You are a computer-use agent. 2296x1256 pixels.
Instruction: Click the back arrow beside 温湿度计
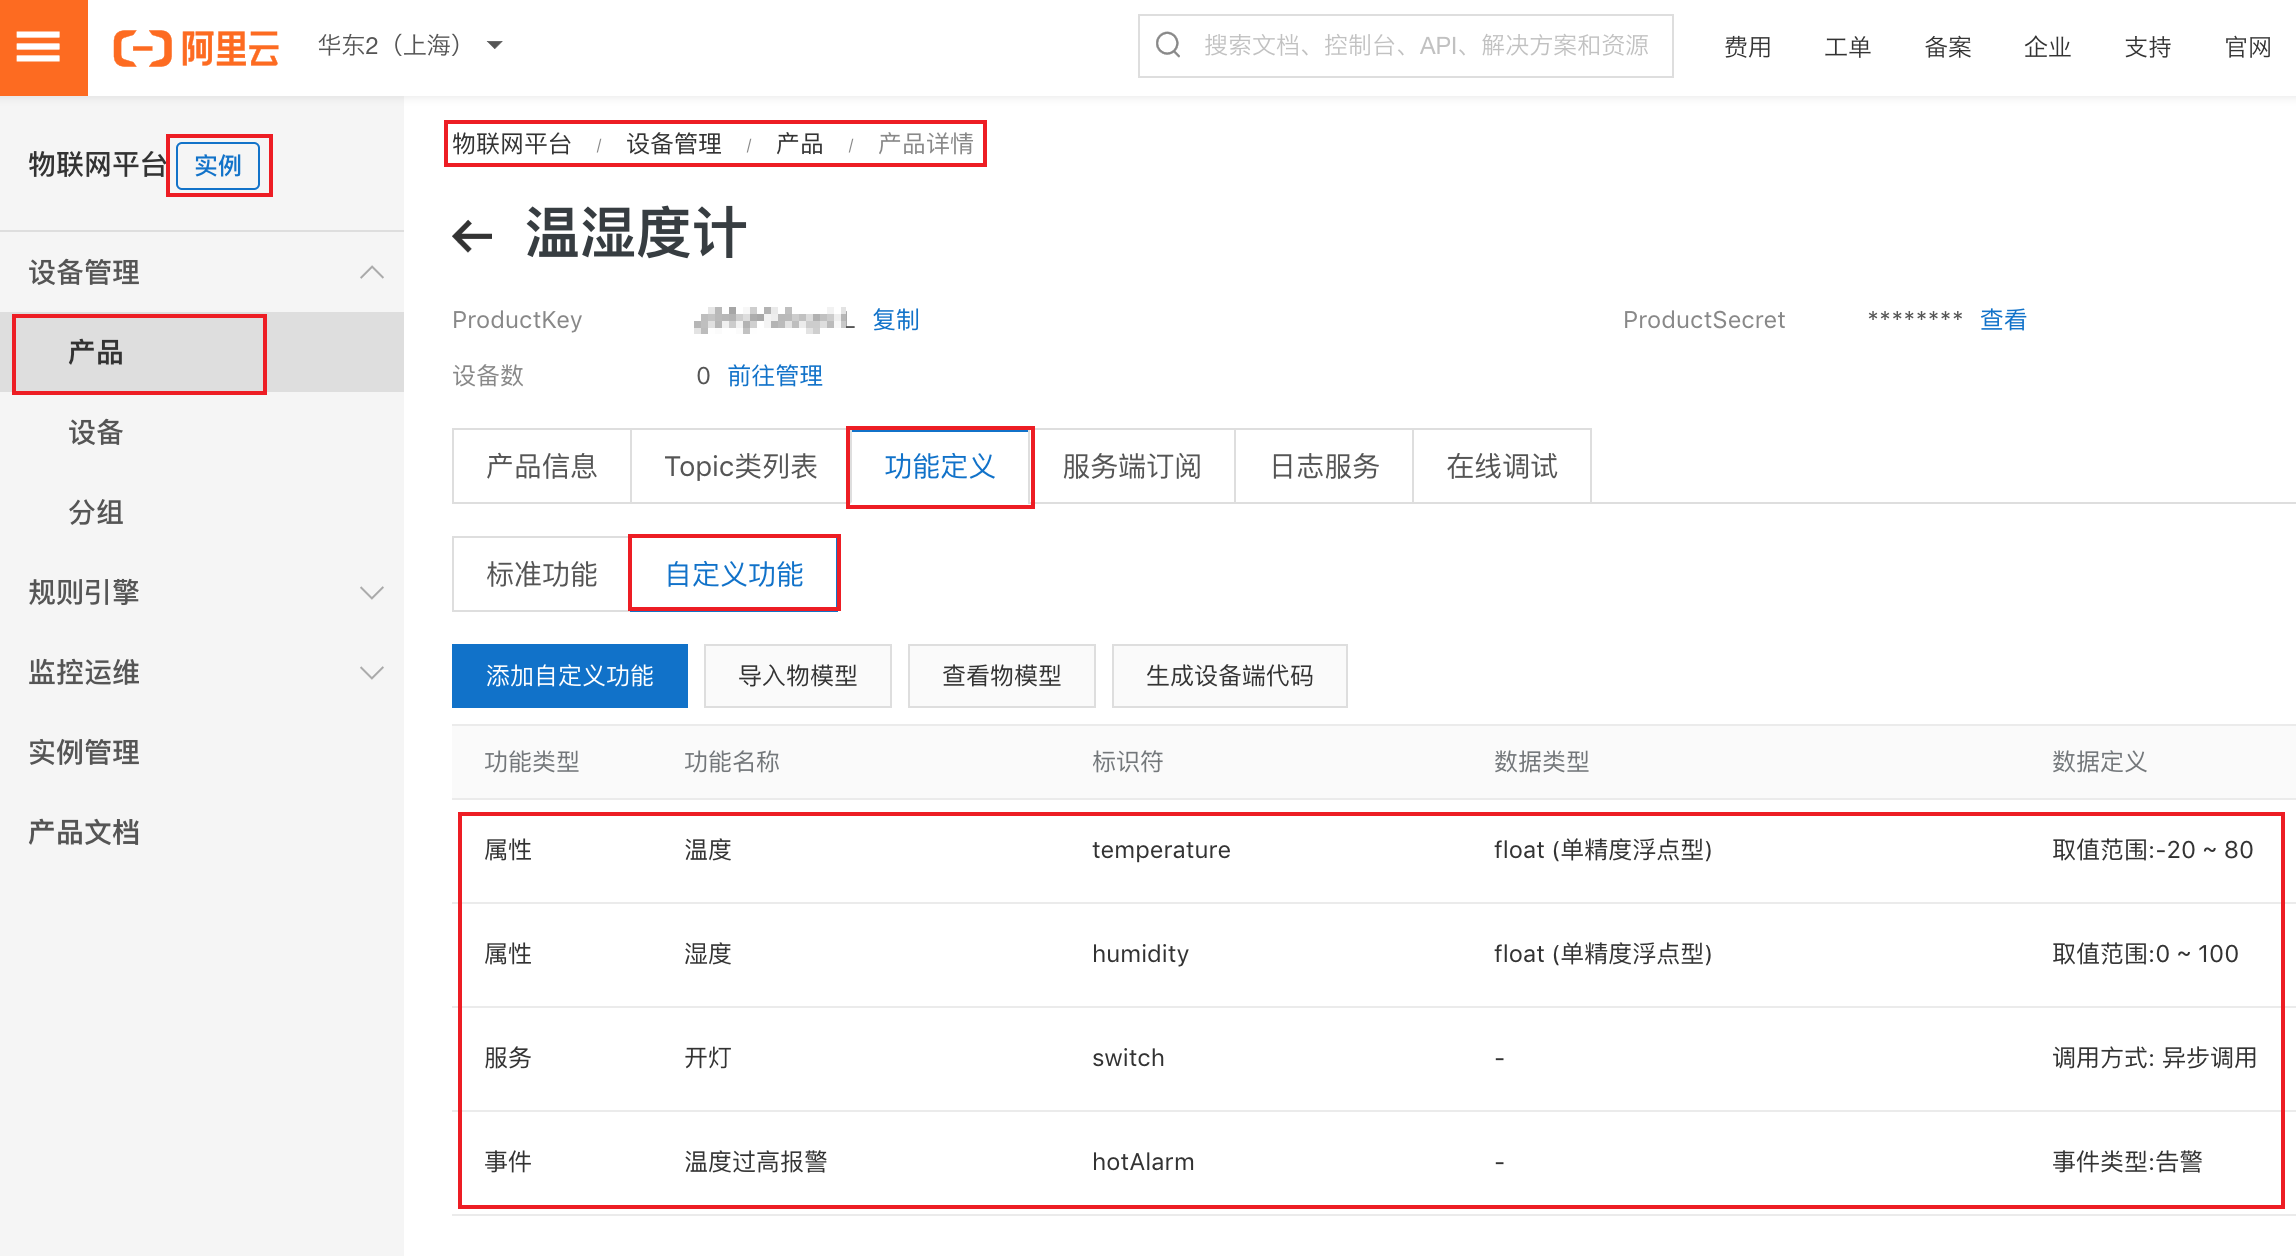[472, 236]
